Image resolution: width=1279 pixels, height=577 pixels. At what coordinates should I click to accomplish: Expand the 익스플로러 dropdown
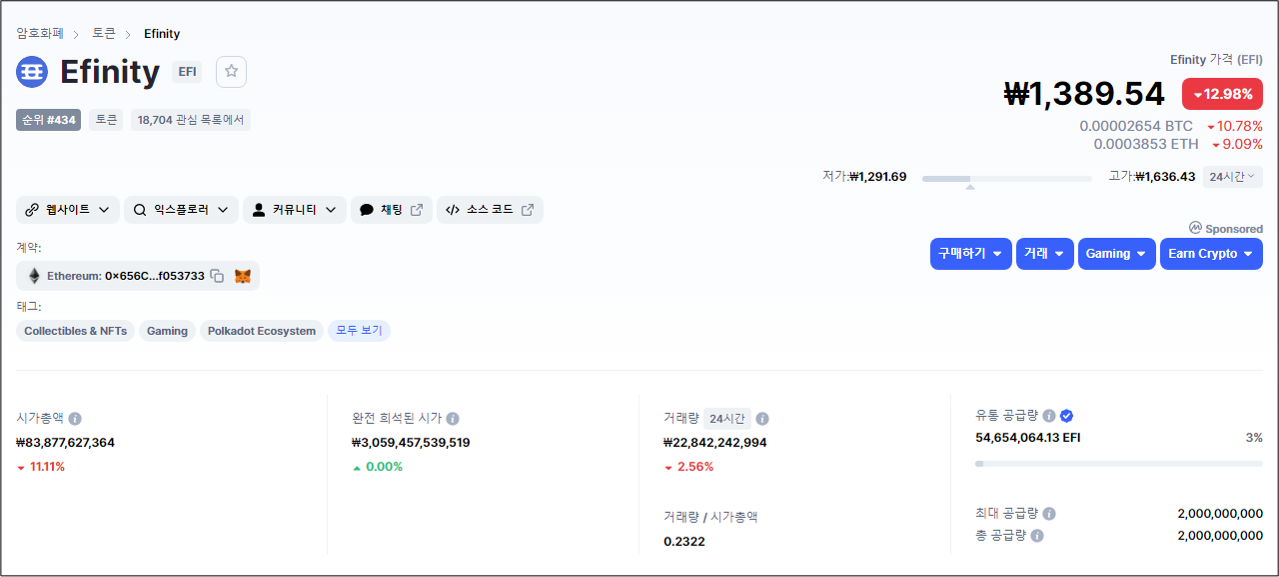coord(181,210)
